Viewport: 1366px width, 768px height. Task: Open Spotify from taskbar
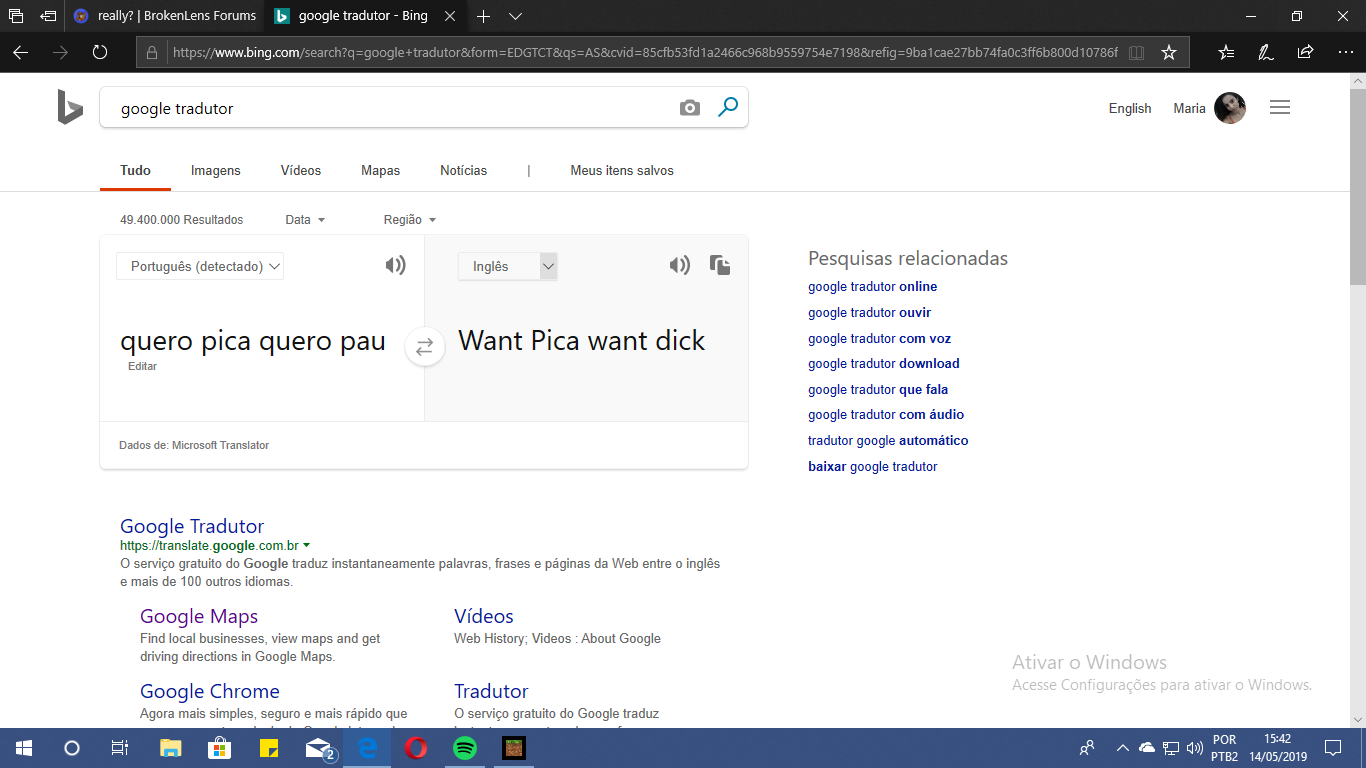pos(465,748)
